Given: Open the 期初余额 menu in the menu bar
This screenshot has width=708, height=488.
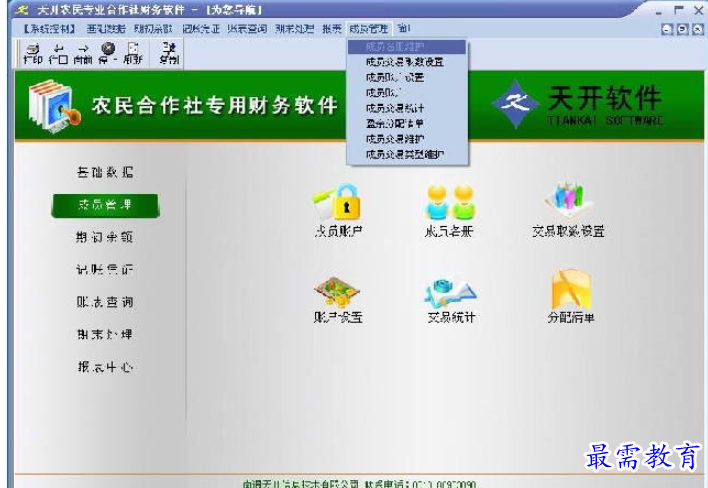Looking at the screenshot, I should [154, 29].
